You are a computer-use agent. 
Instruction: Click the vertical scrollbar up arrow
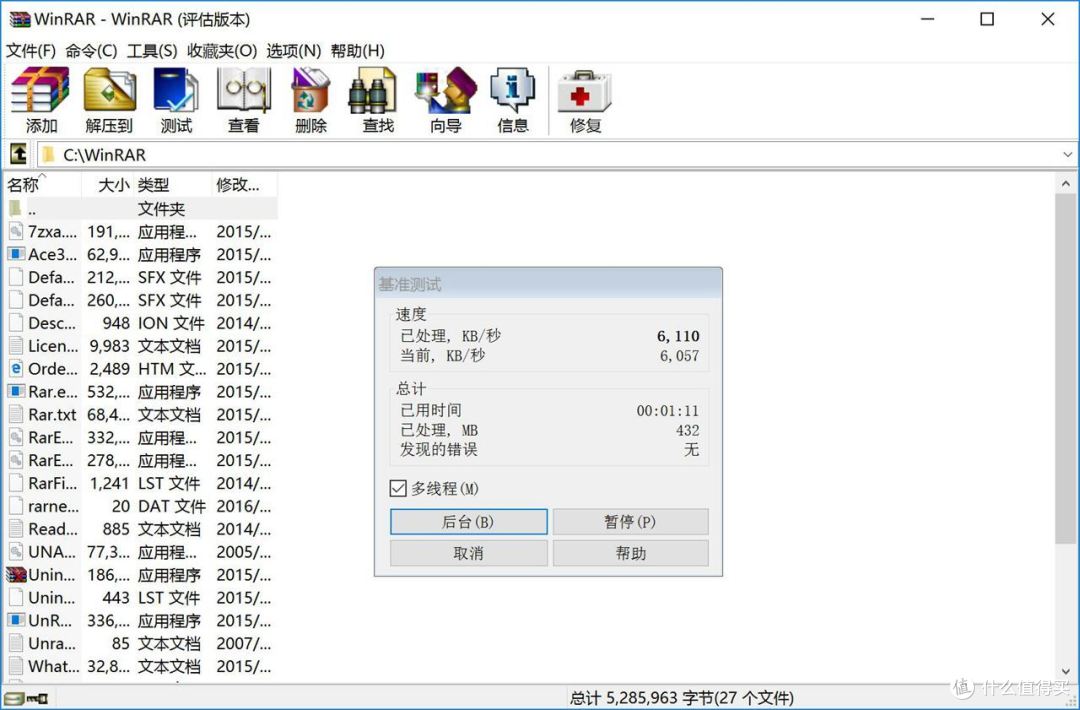point(1066,183)
